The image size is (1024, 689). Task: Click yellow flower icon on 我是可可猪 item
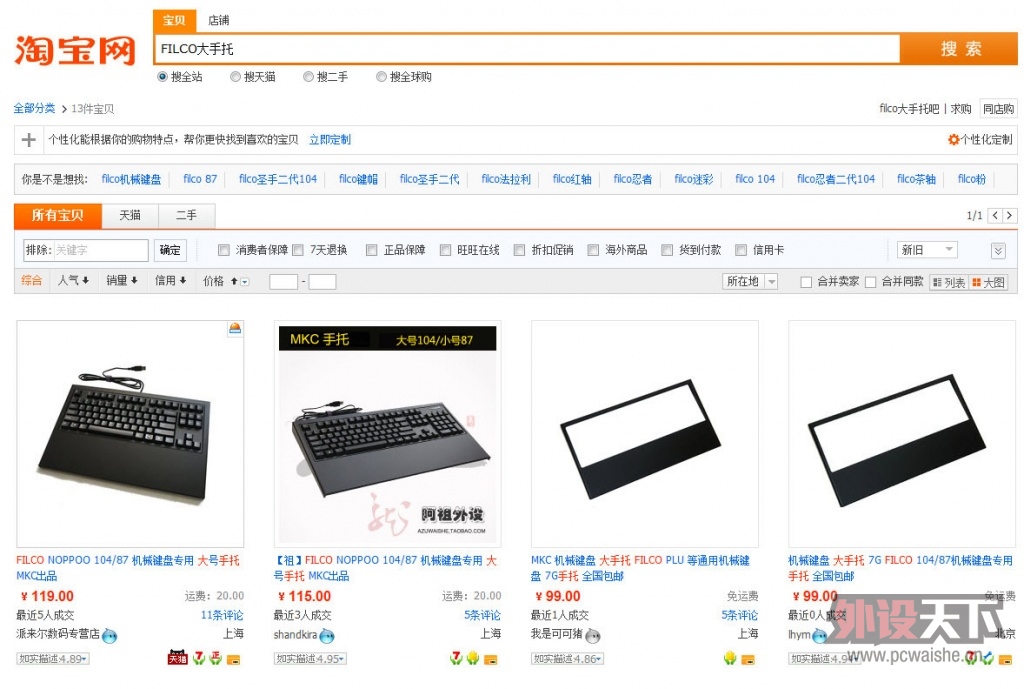730,658
